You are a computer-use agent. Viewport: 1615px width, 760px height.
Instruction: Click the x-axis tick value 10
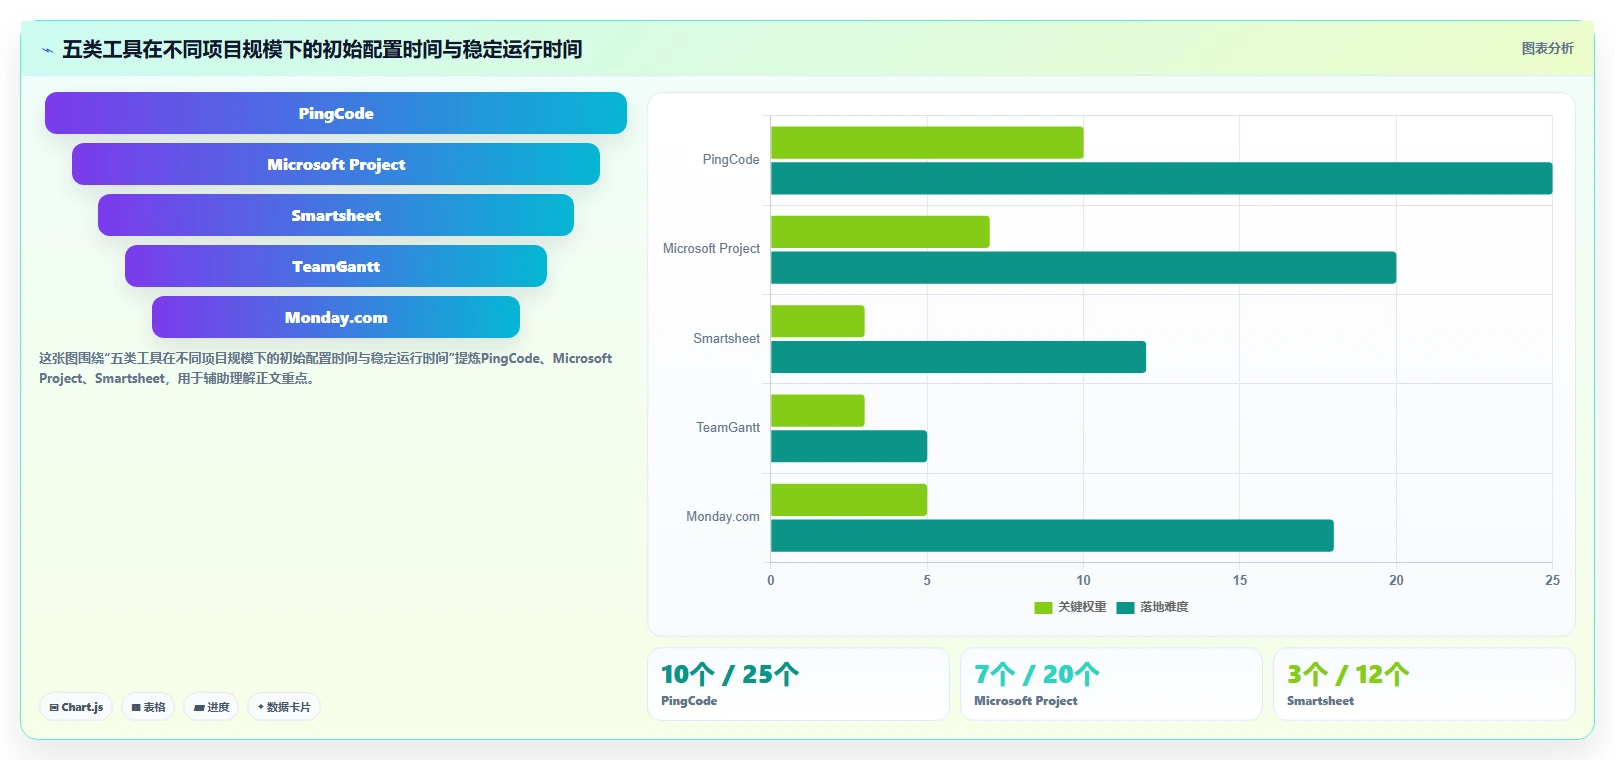[x=1084, y=580]
